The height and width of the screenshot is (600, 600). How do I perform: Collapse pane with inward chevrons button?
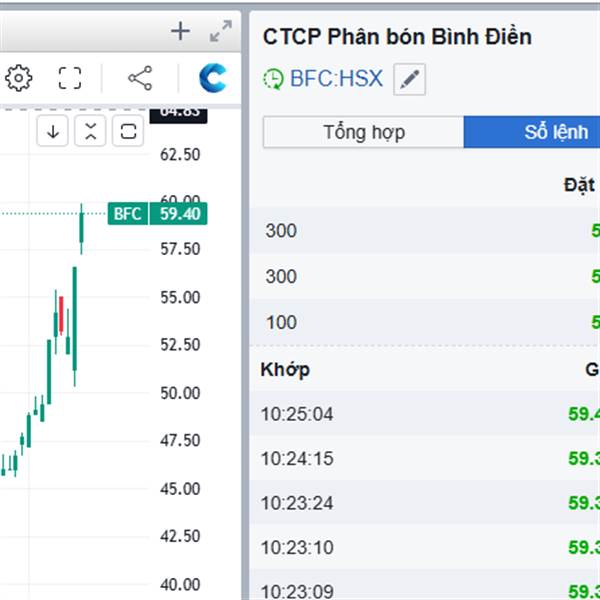tap(90, 131)
